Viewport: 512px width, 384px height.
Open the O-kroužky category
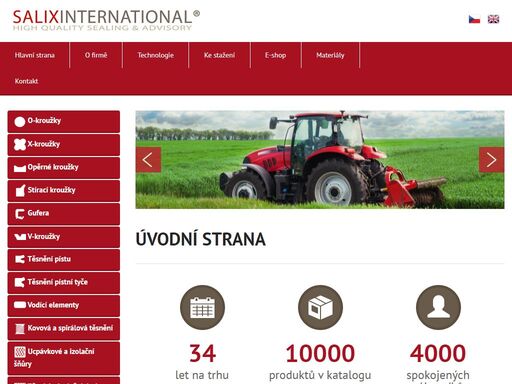pos(64,121)
